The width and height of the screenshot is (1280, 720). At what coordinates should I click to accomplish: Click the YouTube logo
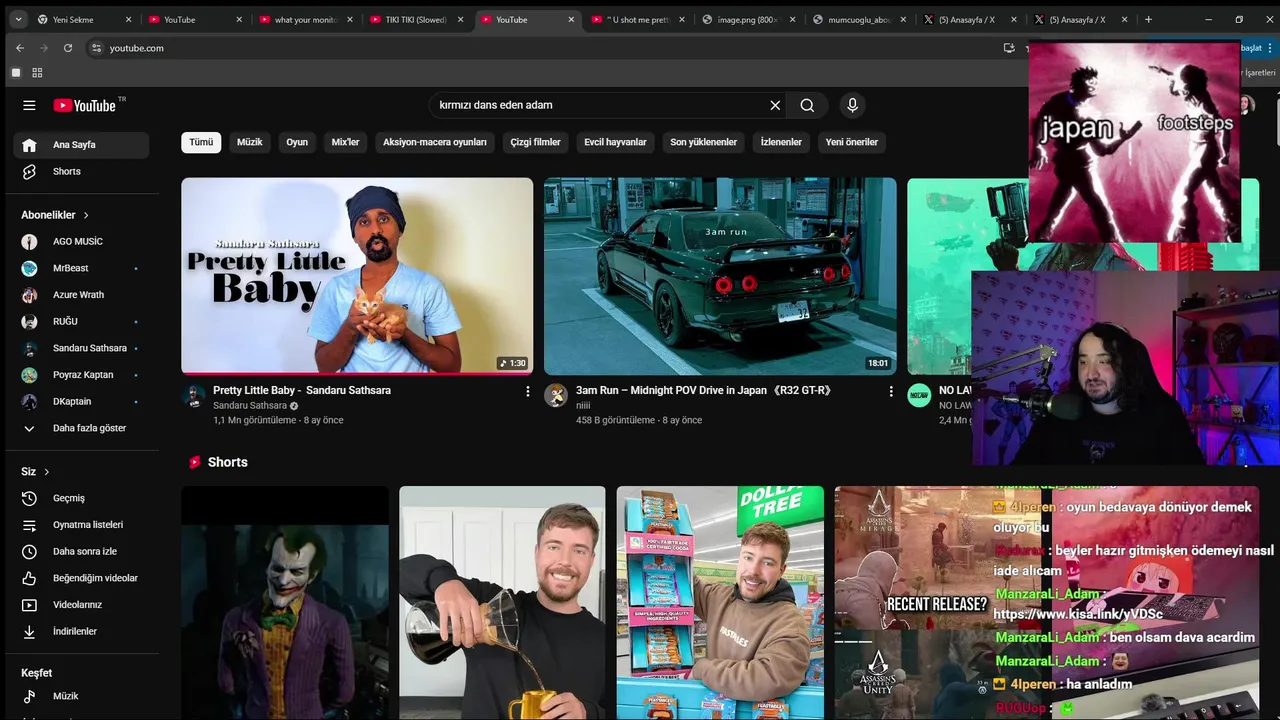click(85, 105)
